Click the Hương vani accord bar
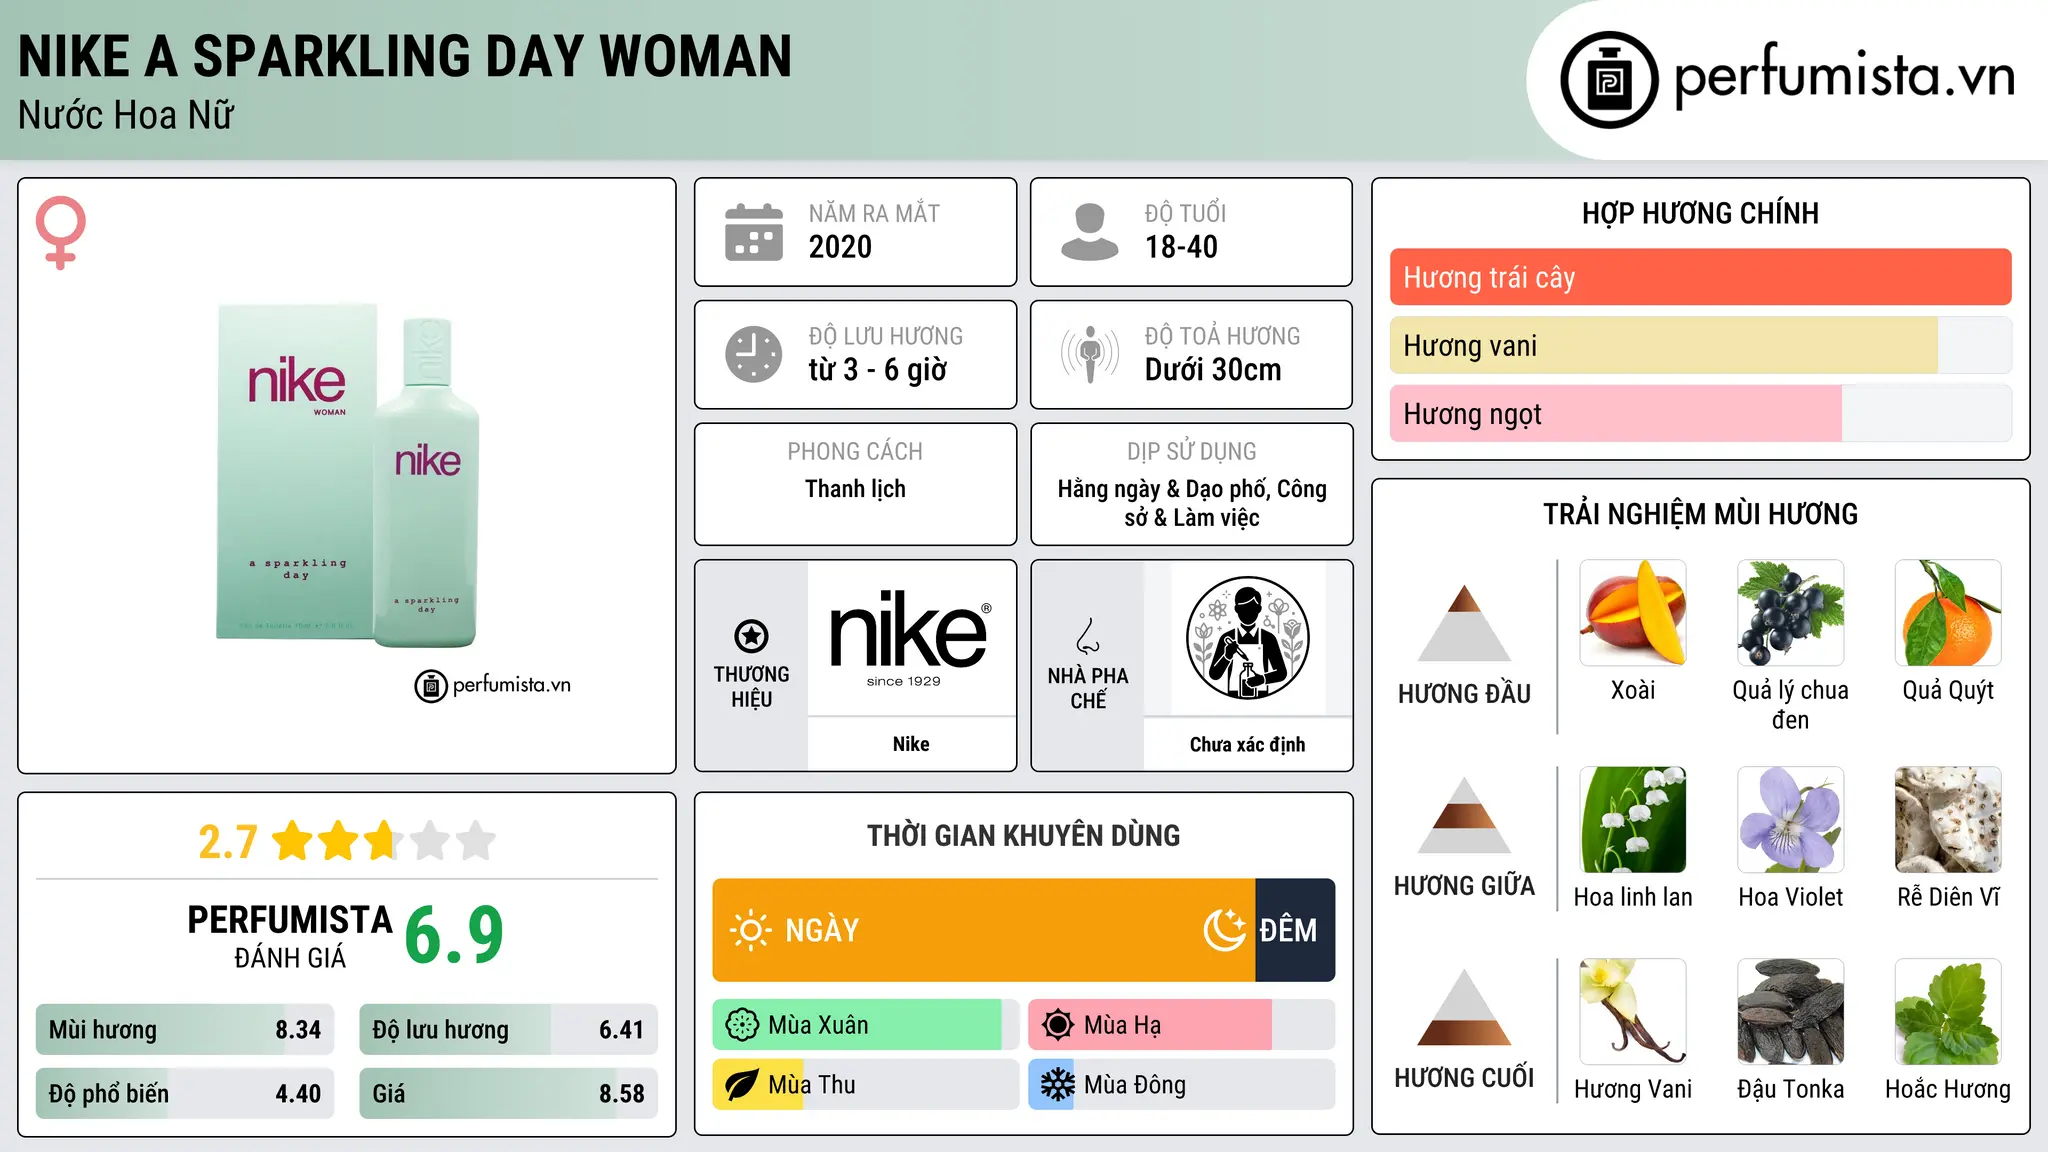The width and height of the screenshot is (2048, 1152). [x=1700, y=345]
